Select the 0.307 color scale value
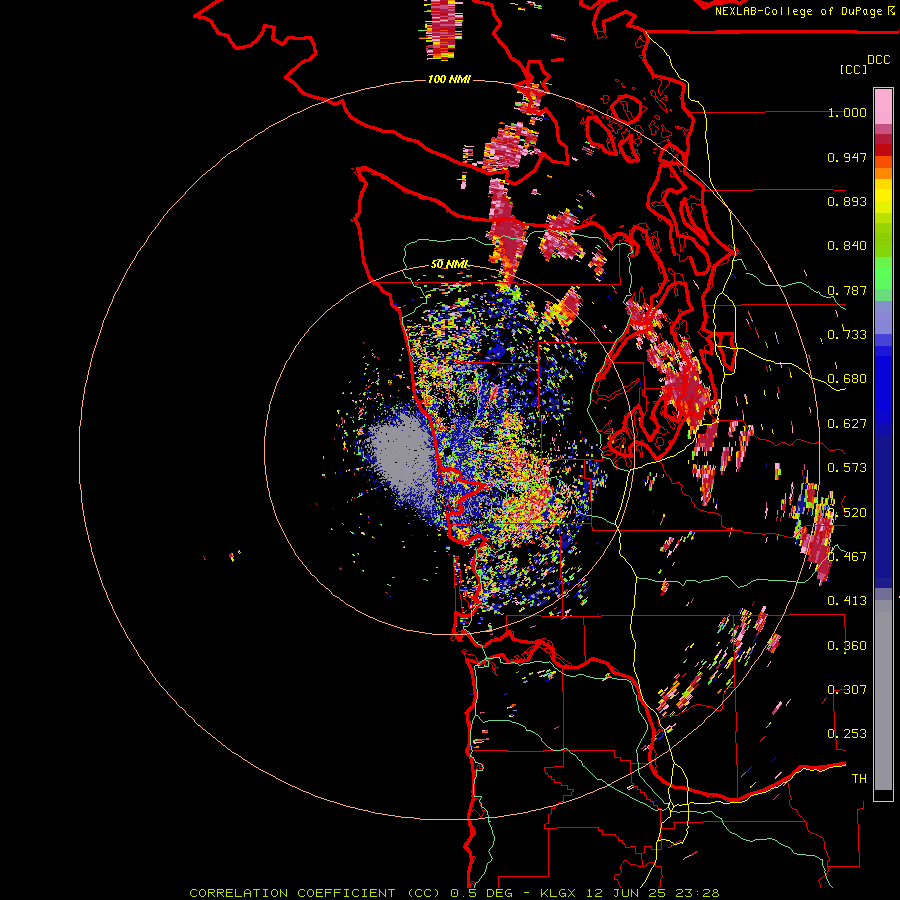This screenshot has height=900, width=900. [847, 690]
